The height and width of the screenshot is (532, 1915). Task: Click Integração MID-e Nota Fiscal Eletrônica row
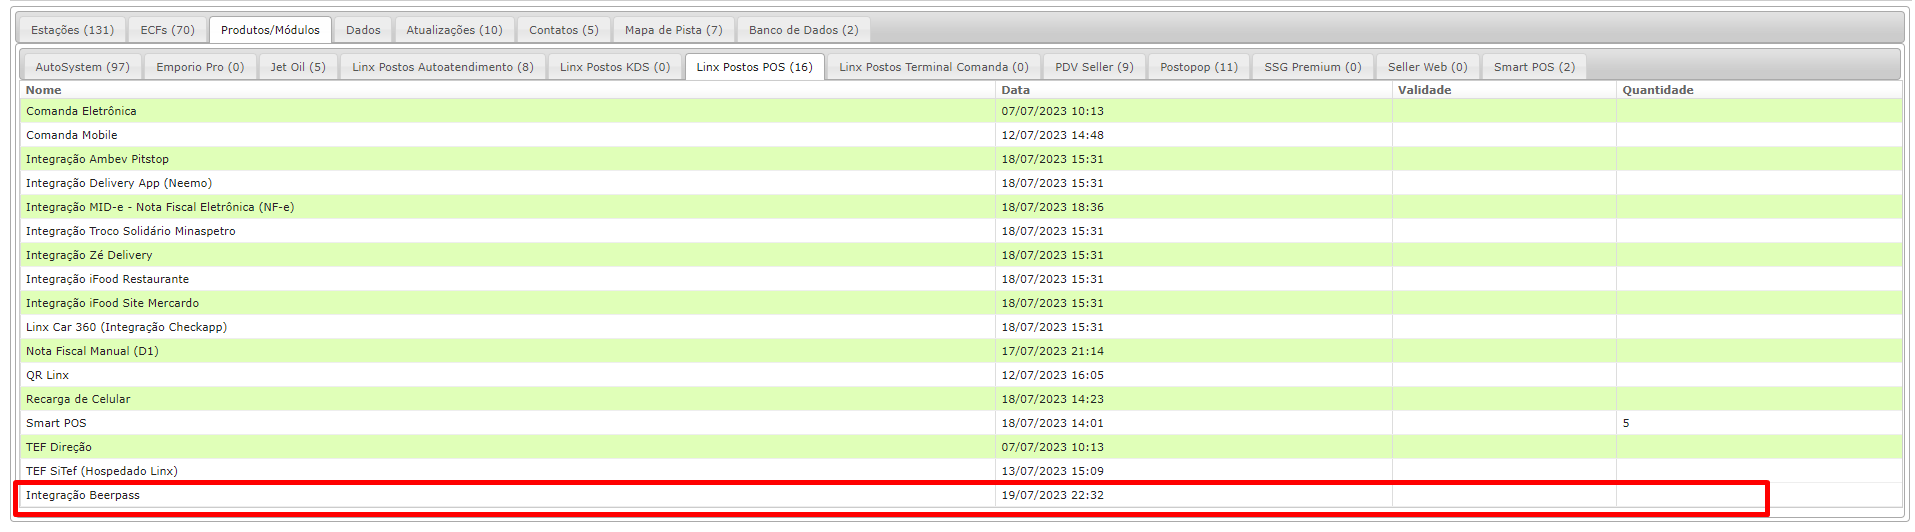[x=961, y=207]
